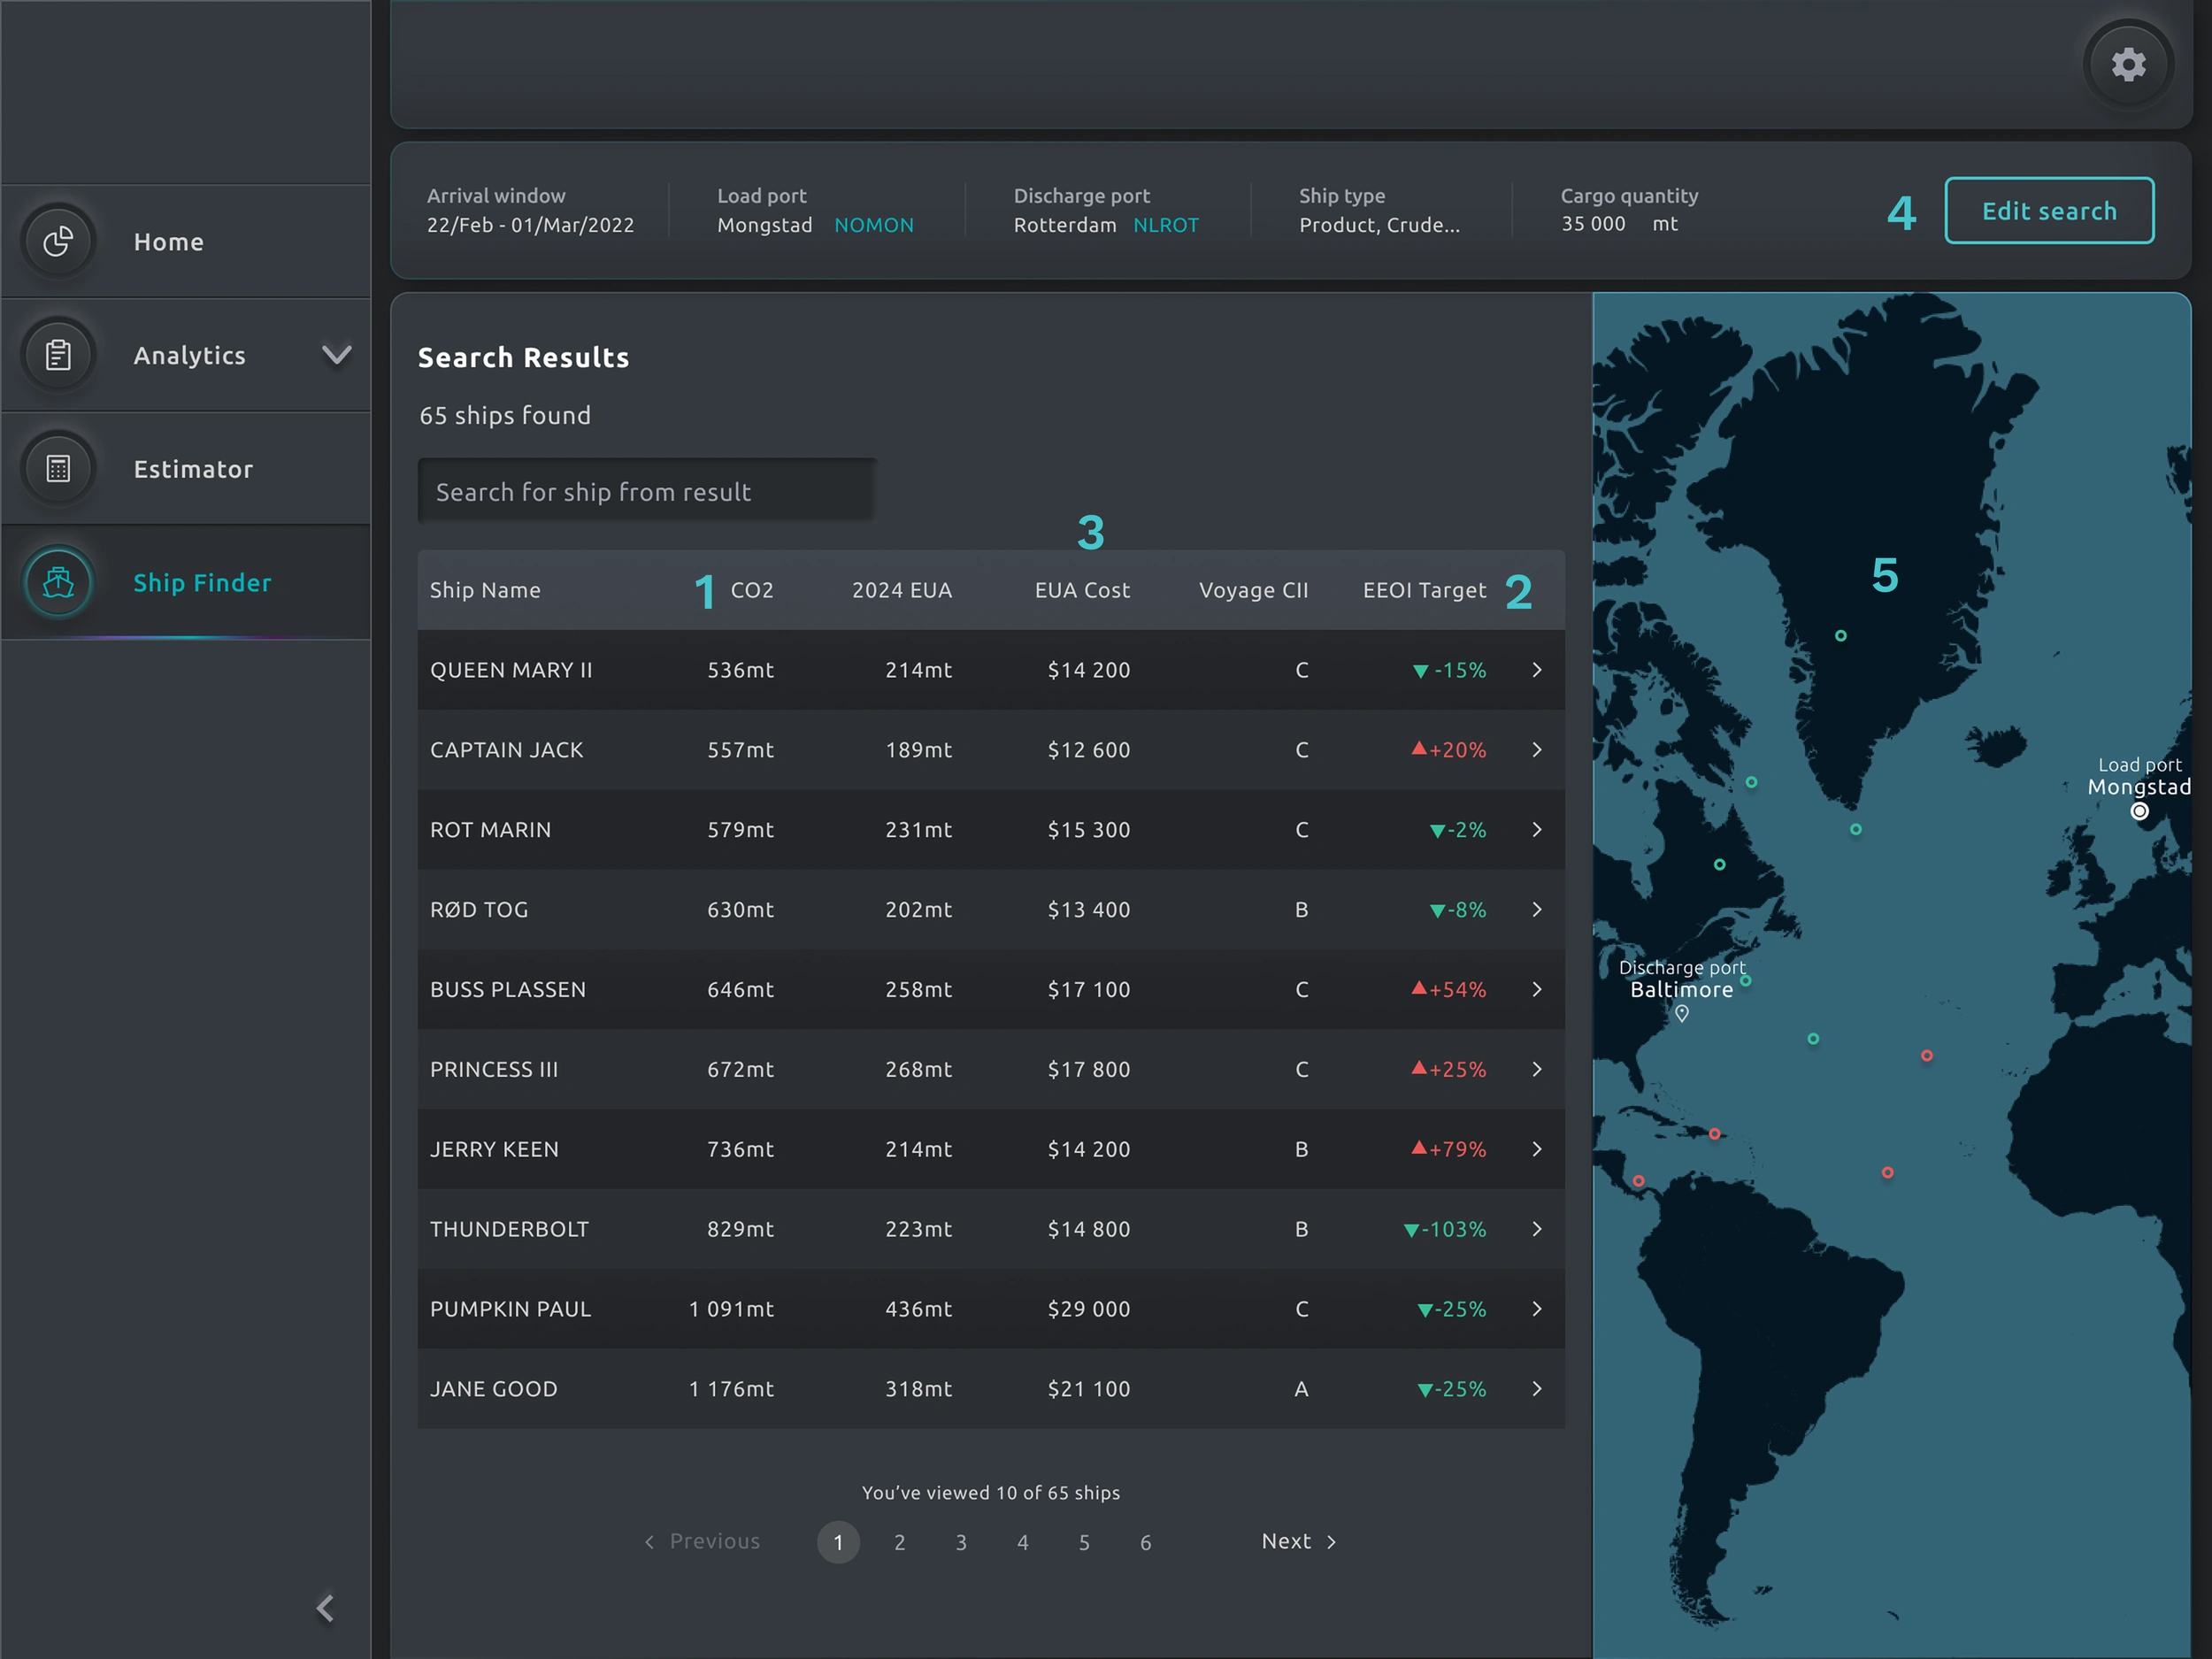Expand the Analytics submenu chevron
The height and width of the screenshot is (1659, 2212).
point(337,355)
